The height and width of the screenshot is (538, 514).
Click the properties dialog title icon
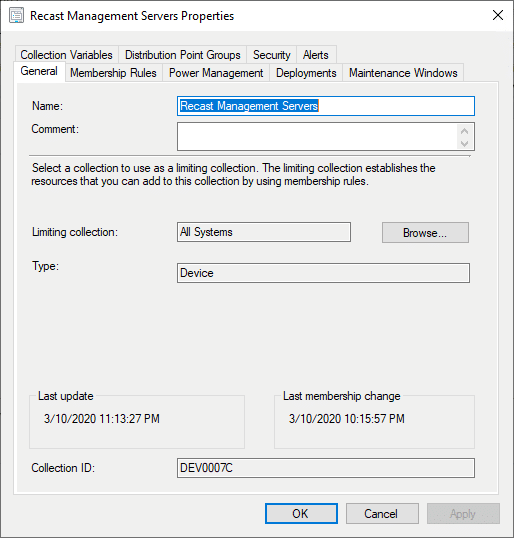16,16
